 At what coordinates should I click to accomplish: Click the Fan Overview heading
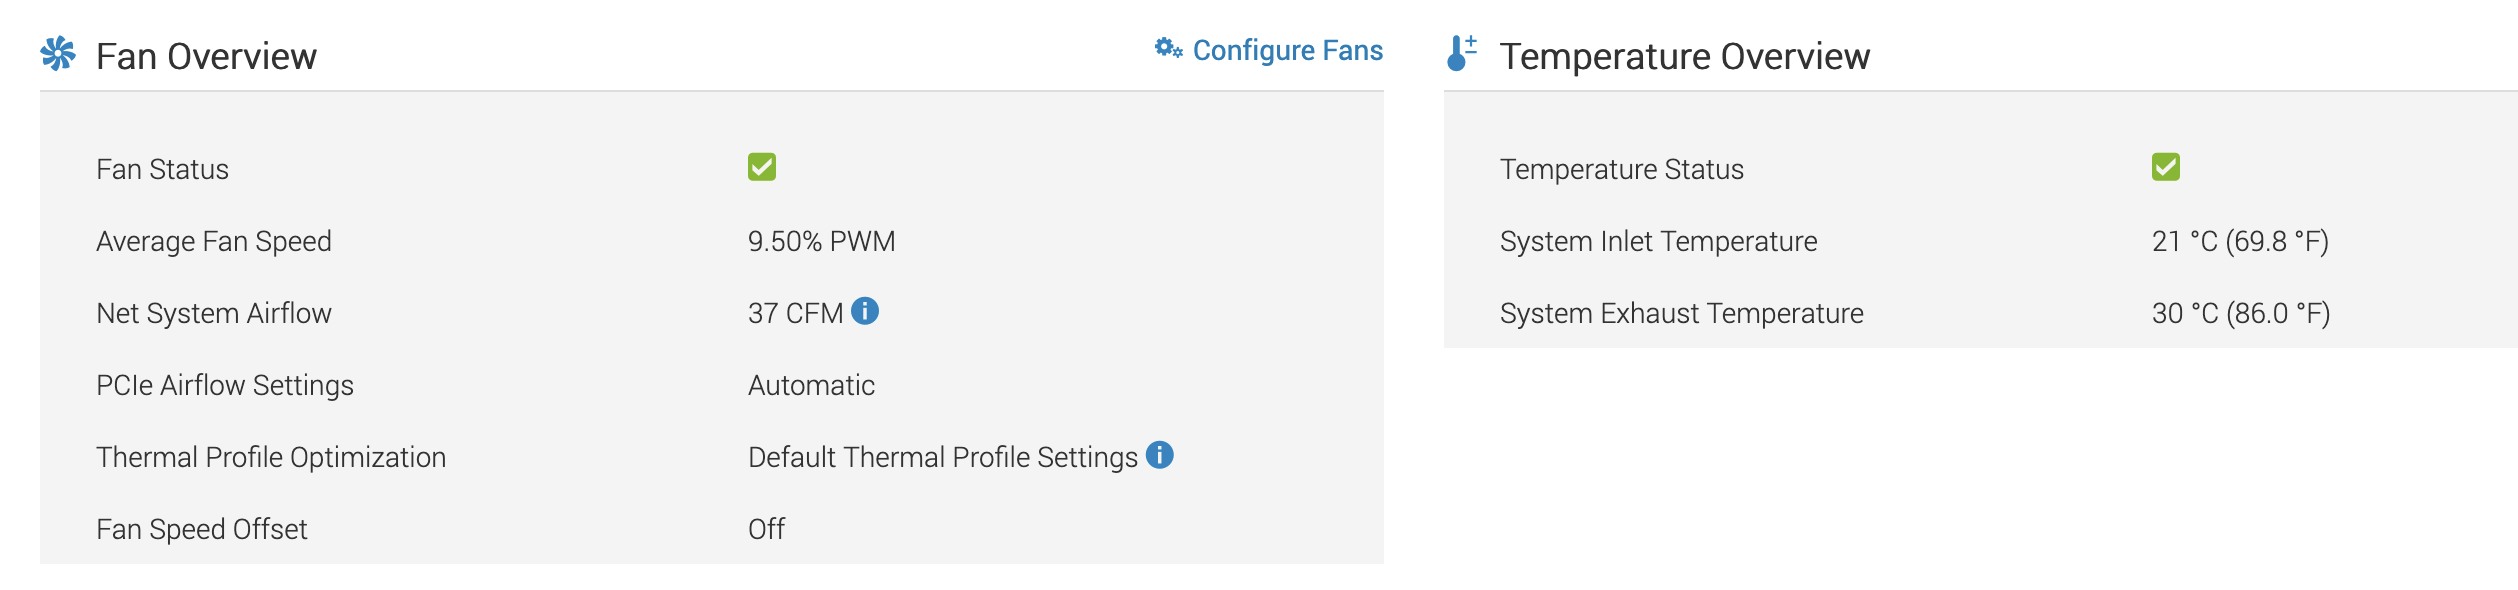[x=206, y=57]
